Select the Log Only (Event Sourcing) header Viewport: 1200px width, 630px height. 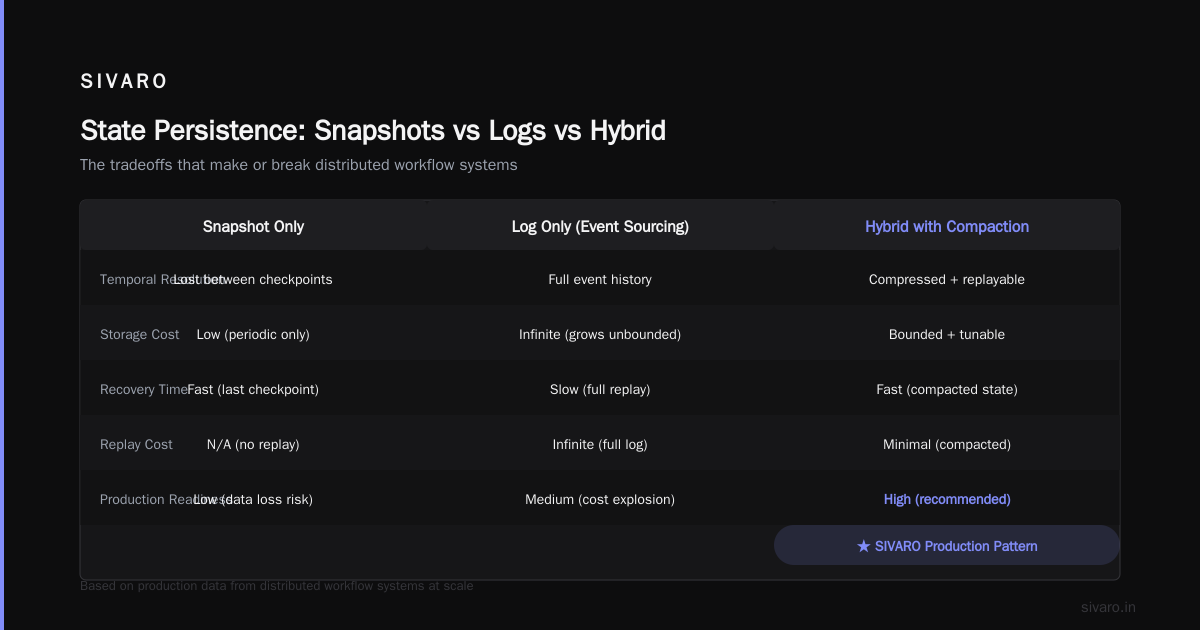pos(600,227)
